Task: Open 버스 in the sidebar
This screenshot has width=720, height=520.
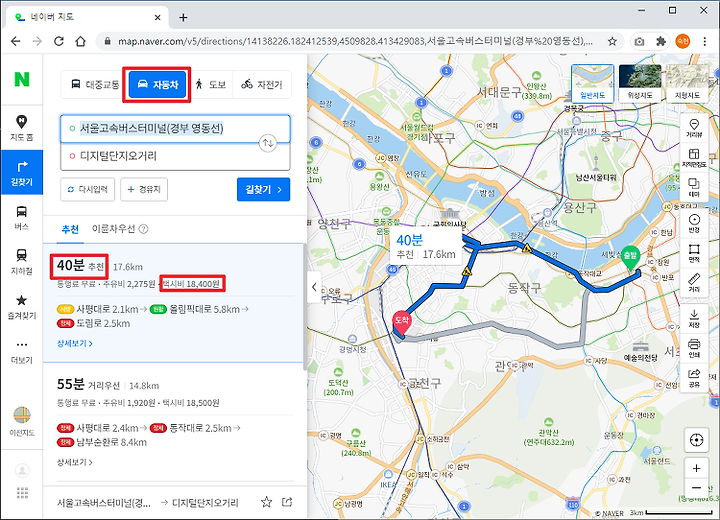Action: 22,217
